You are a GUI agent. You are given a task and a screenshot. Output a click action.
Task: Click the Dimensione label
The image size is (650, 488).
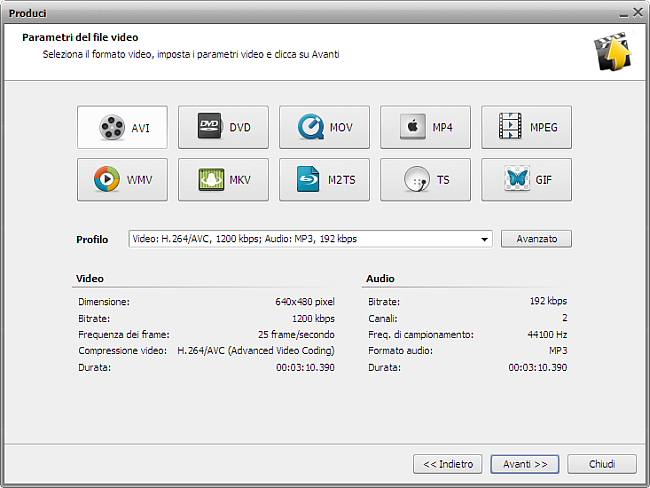click(104, 302)
